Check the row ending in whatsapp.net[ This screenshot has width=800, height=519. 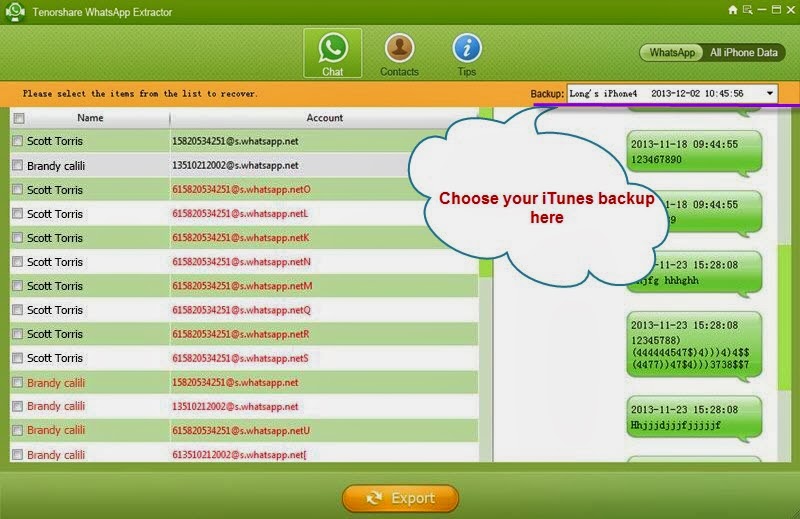[18, 454]
